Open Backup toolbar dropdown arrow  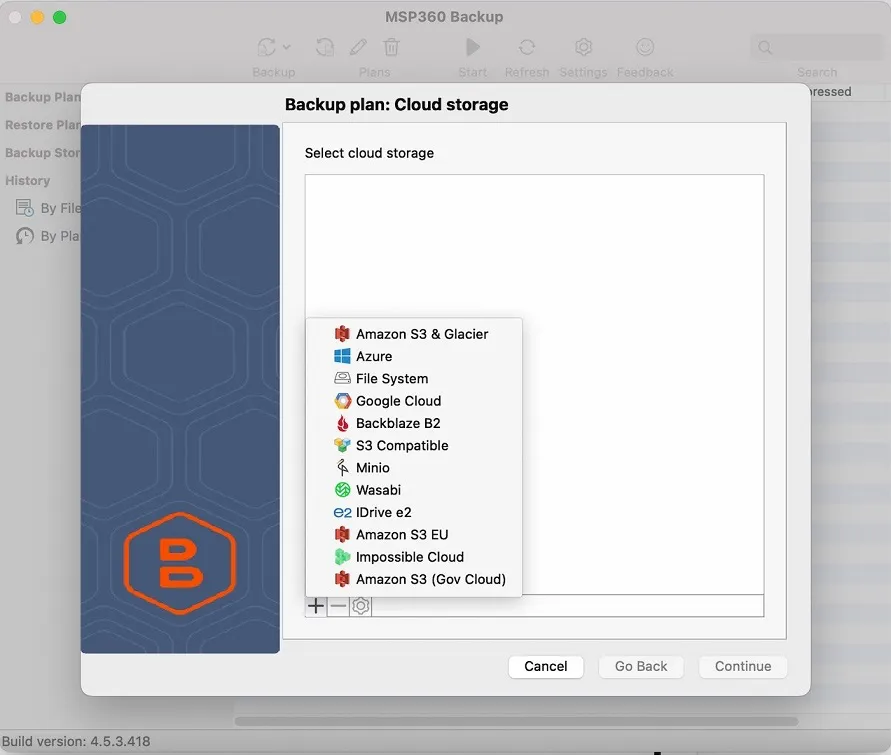[286, 47]
